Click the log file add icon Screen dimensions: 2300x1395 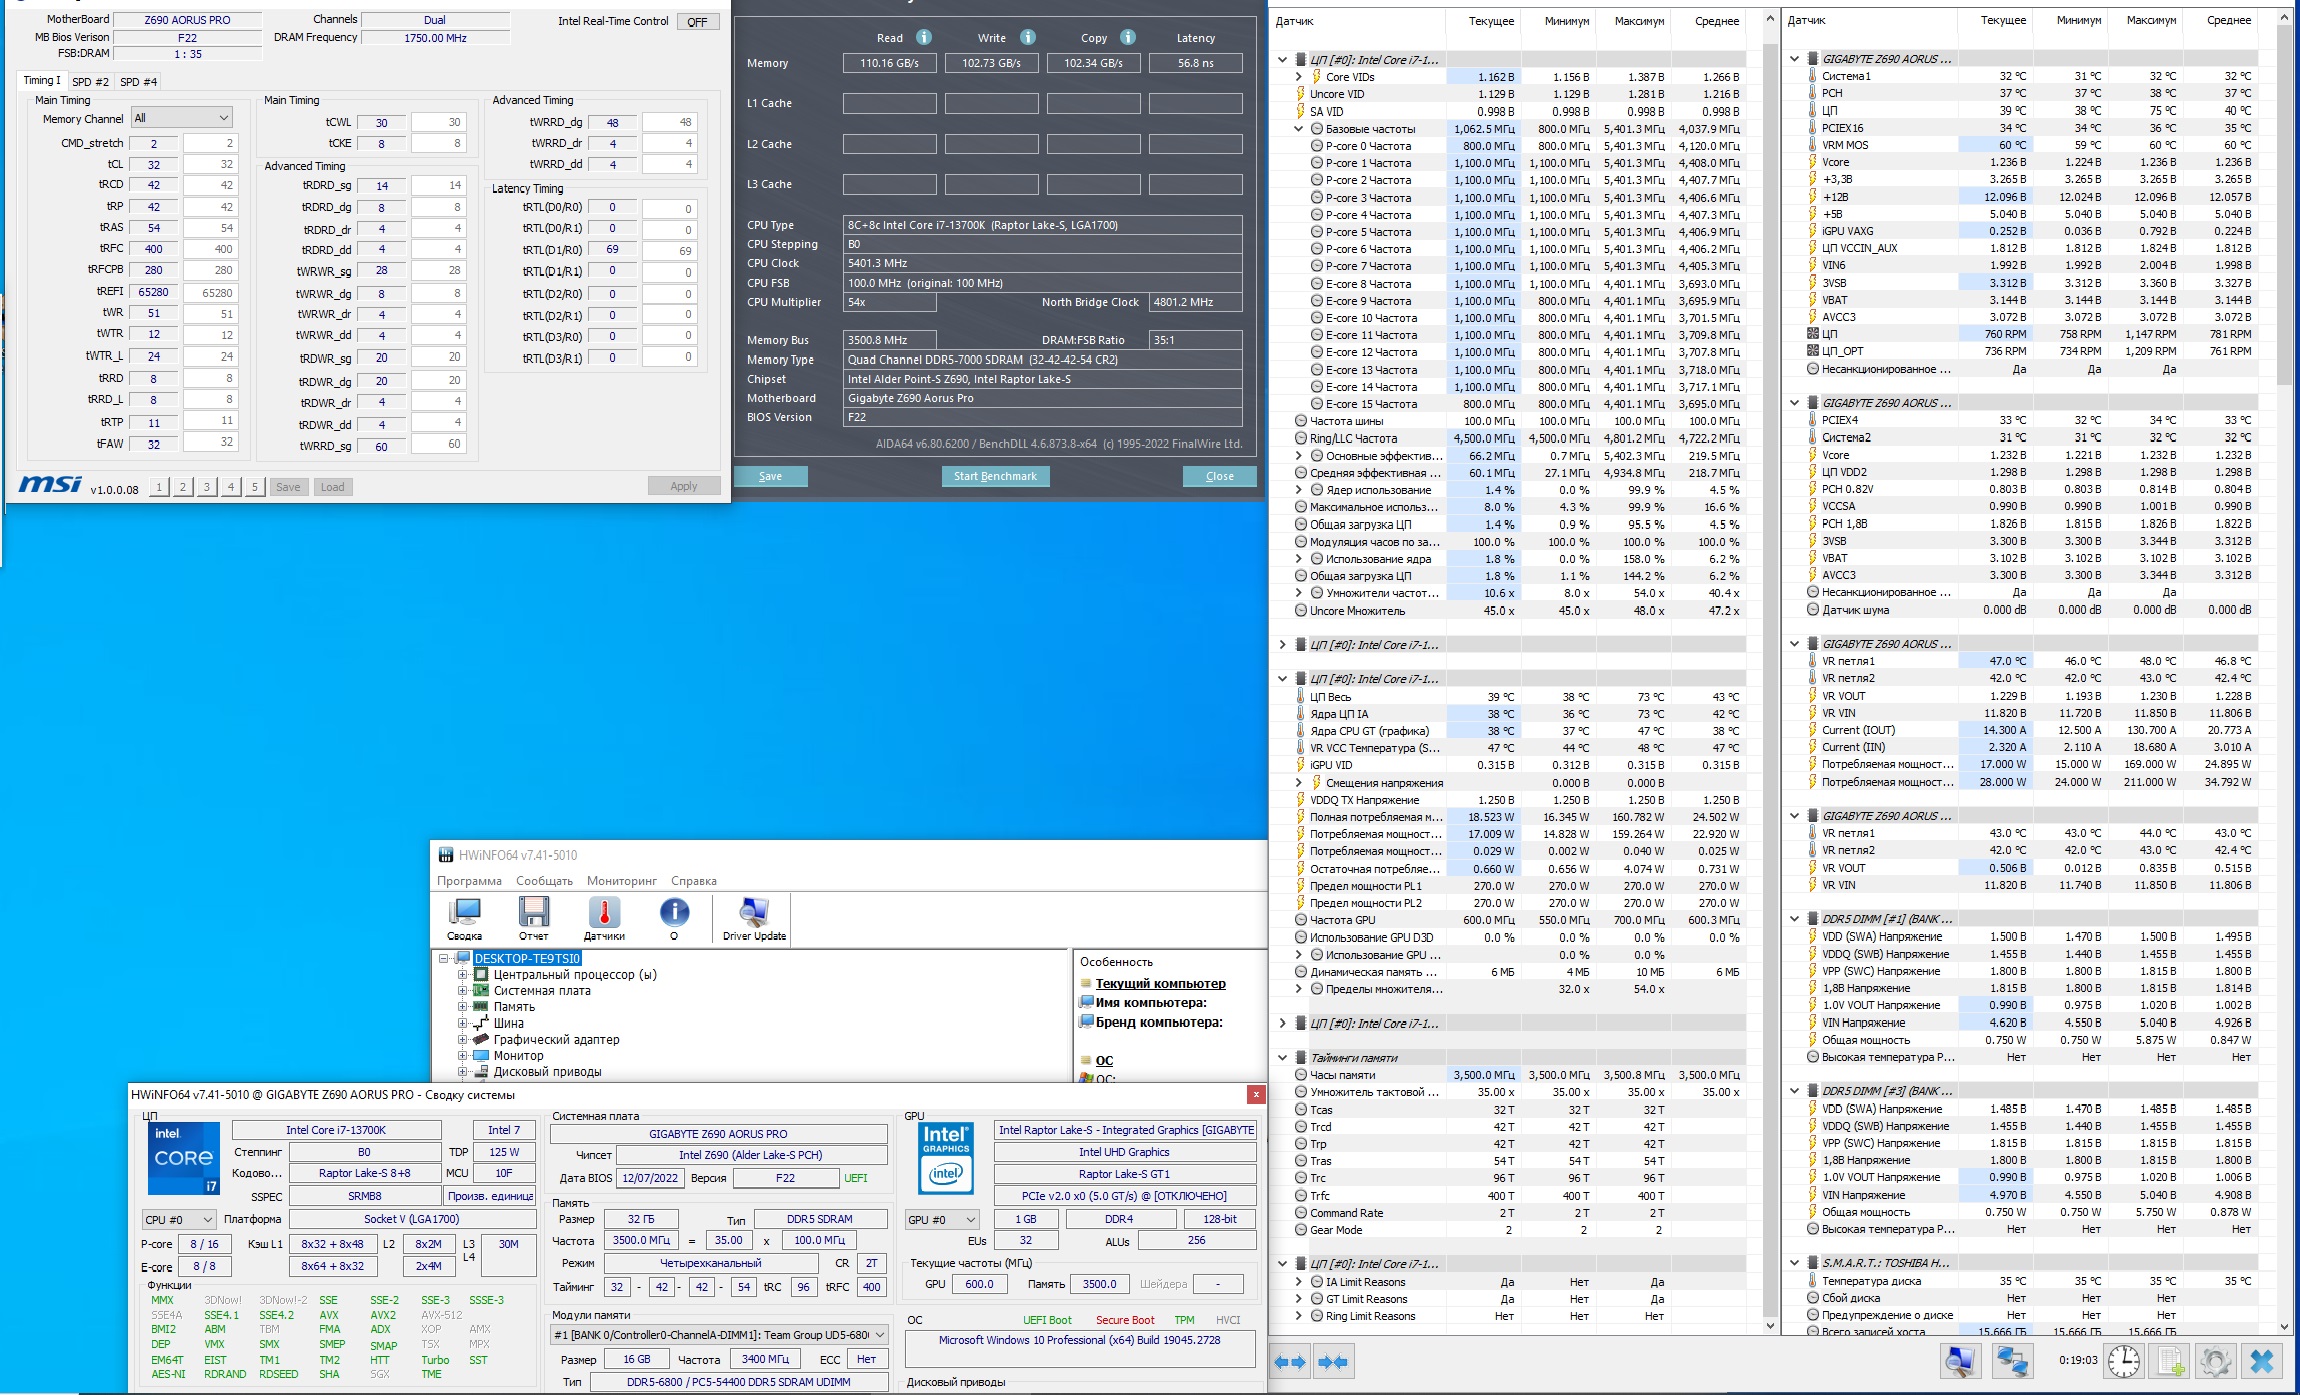tap(2170, 1361)
